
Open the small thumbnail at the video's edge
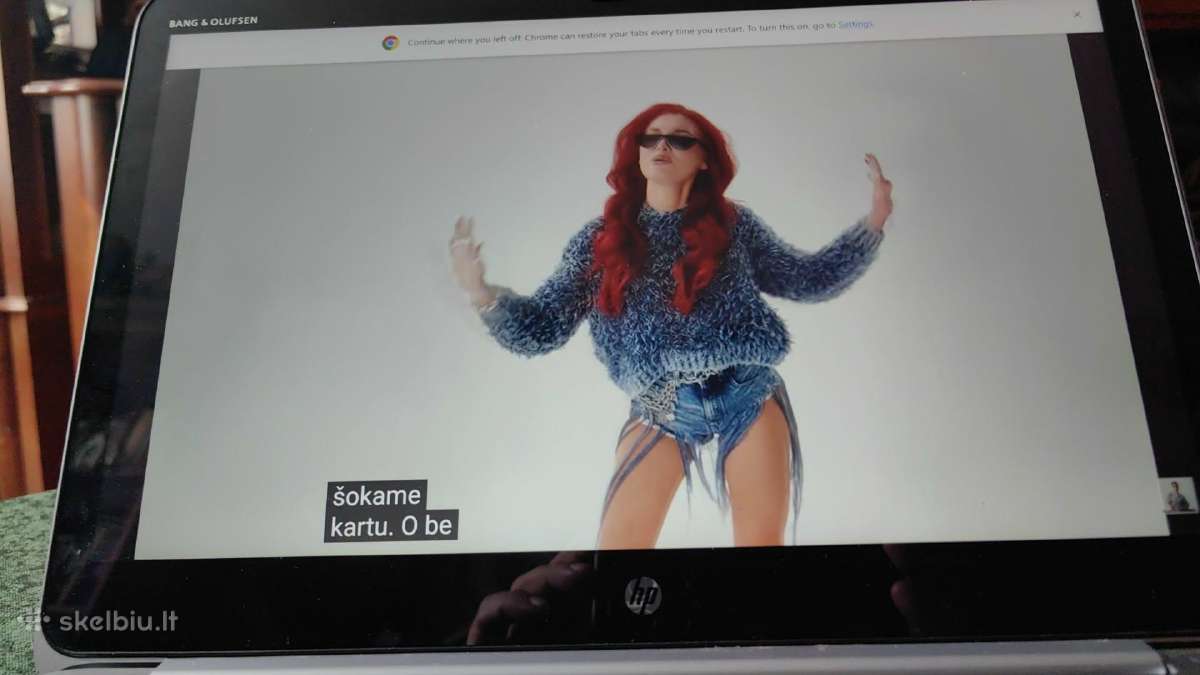[x=1178, y=496]
